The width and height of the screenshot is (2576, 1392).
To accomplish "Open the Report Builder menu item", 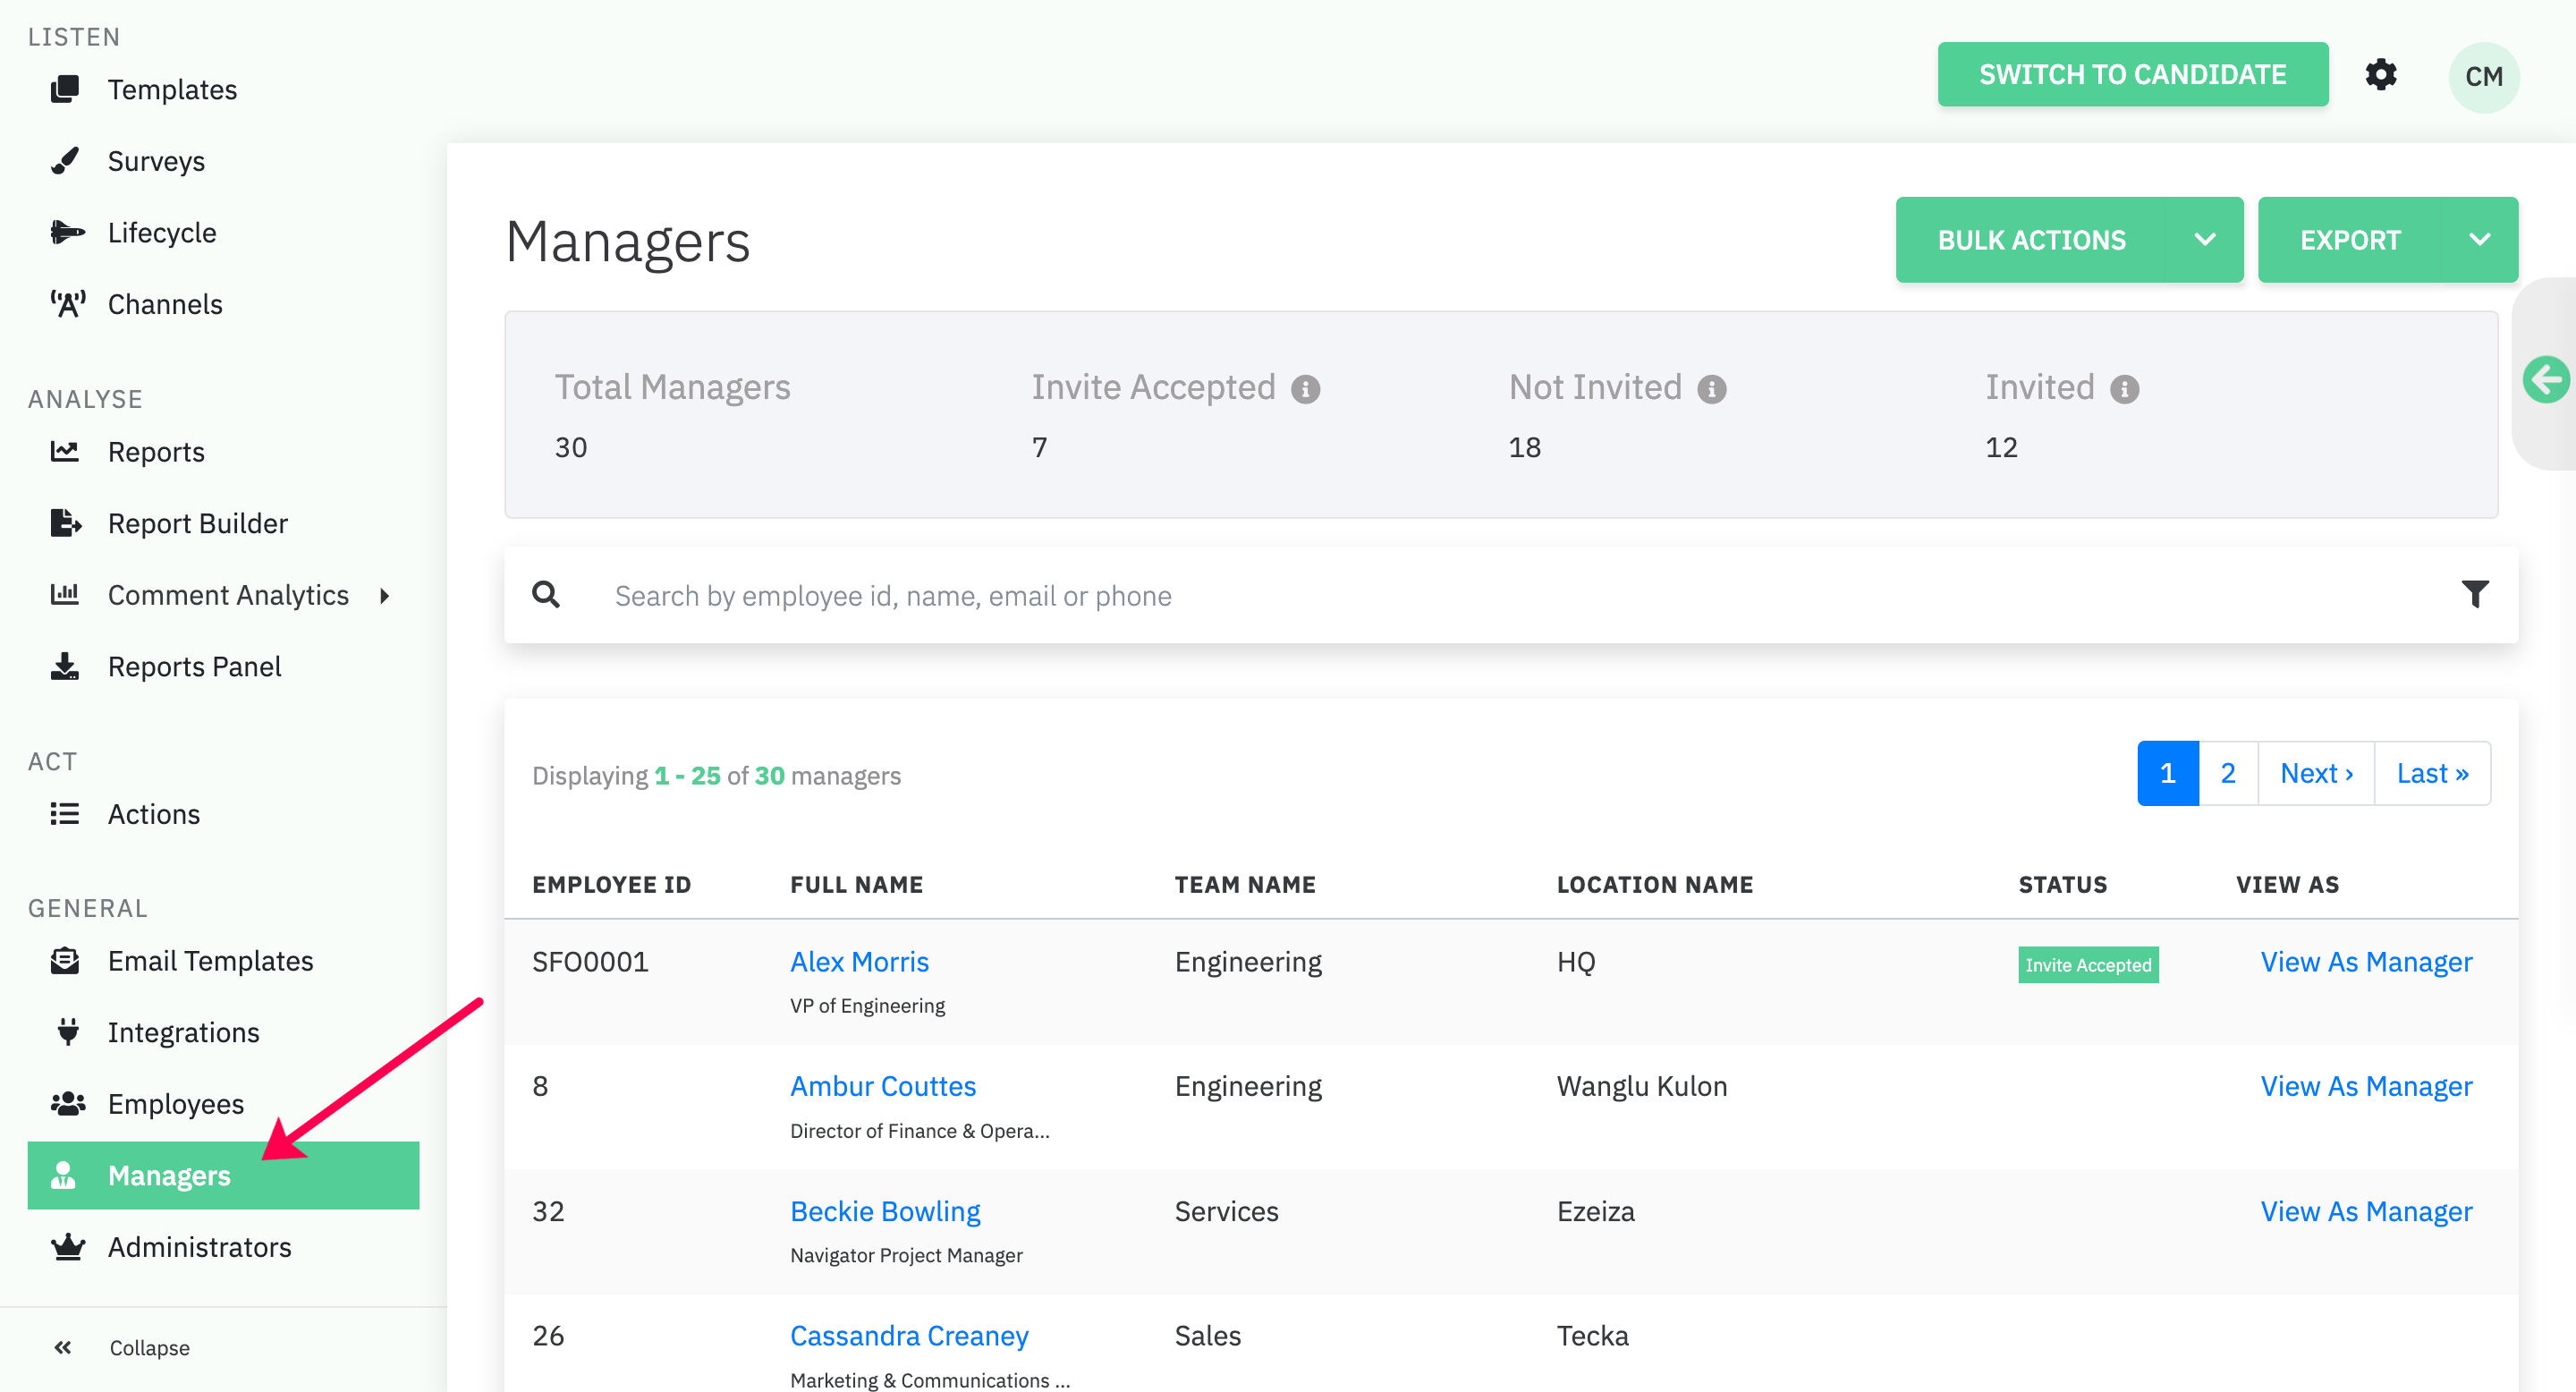I will click(197, 523).
